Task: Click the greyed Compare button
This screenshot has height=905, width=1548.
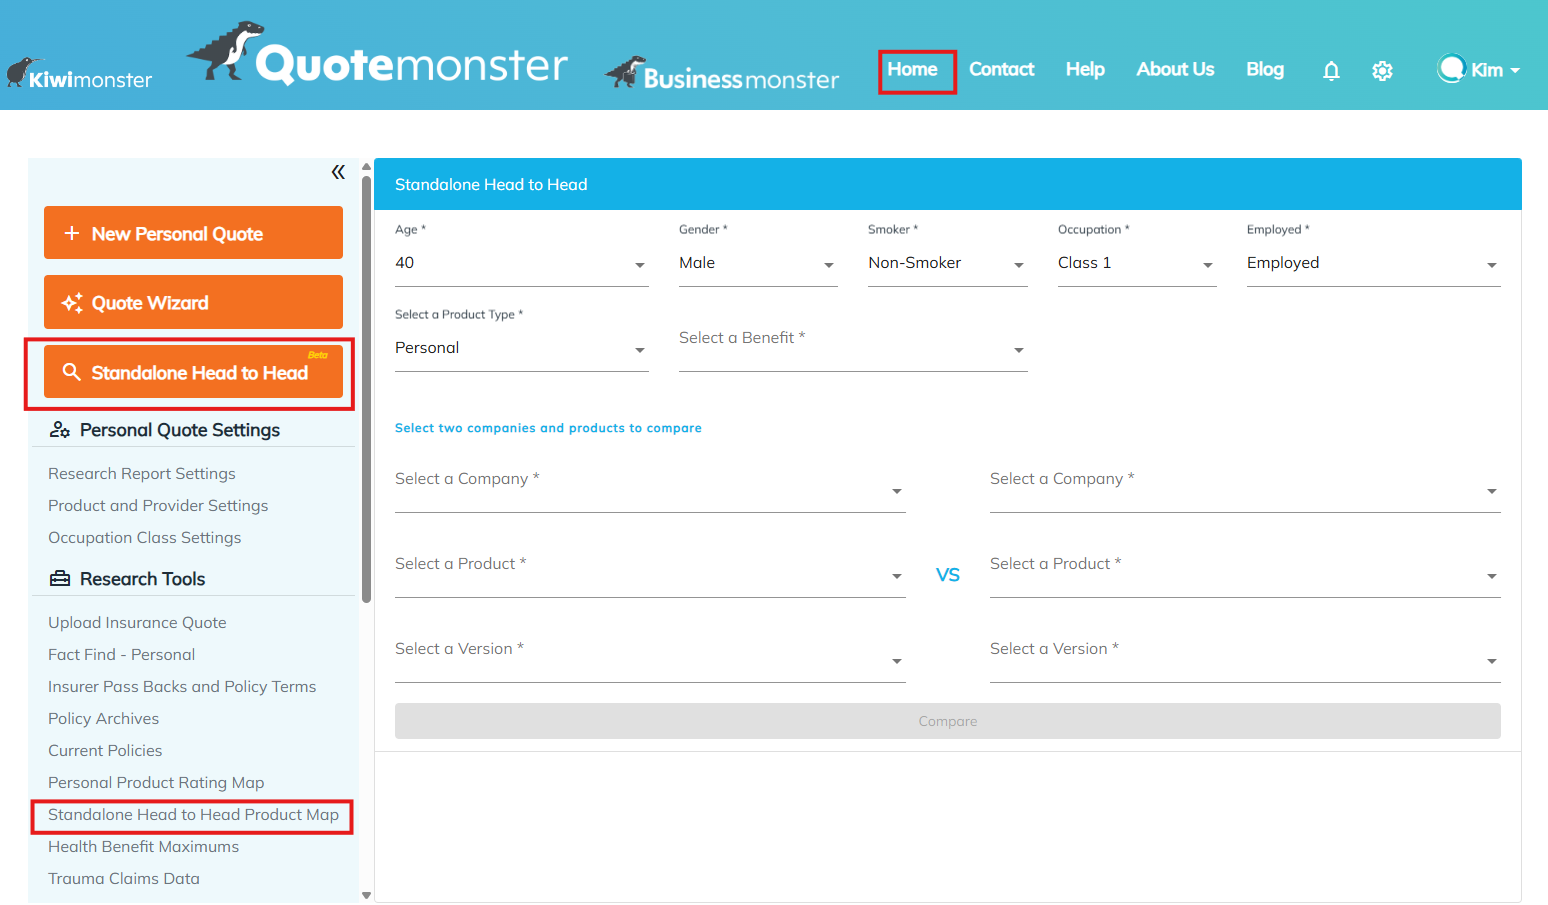Action: click(948, 721)
